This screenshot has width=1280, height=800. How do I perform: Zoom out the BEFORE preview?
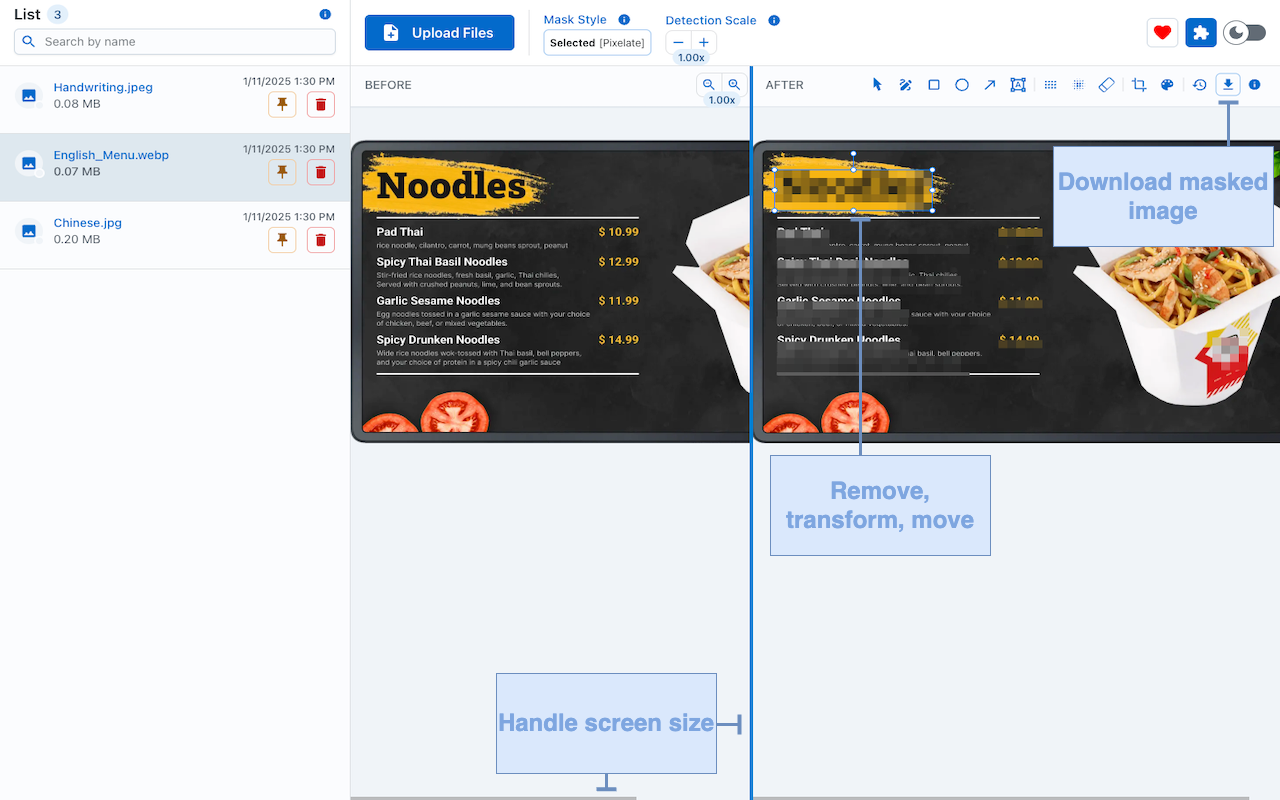click(709, 85)
